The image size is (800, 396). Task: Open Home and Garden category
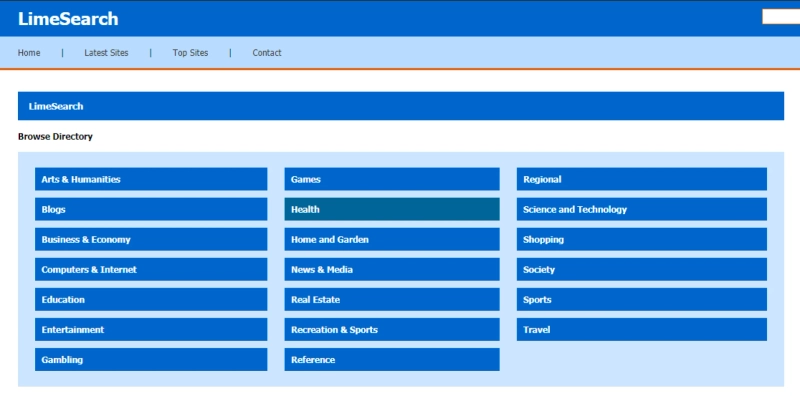coord(392,239)
